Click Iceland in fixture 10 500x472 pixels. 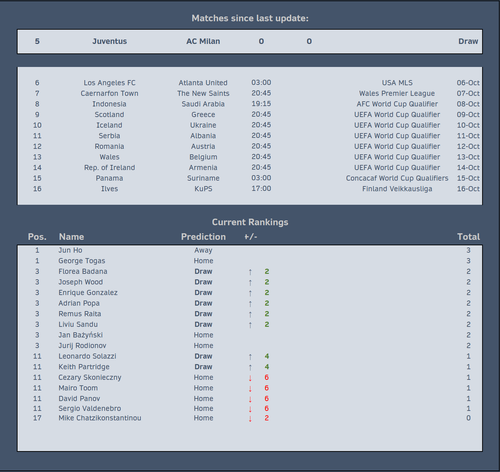109,125
